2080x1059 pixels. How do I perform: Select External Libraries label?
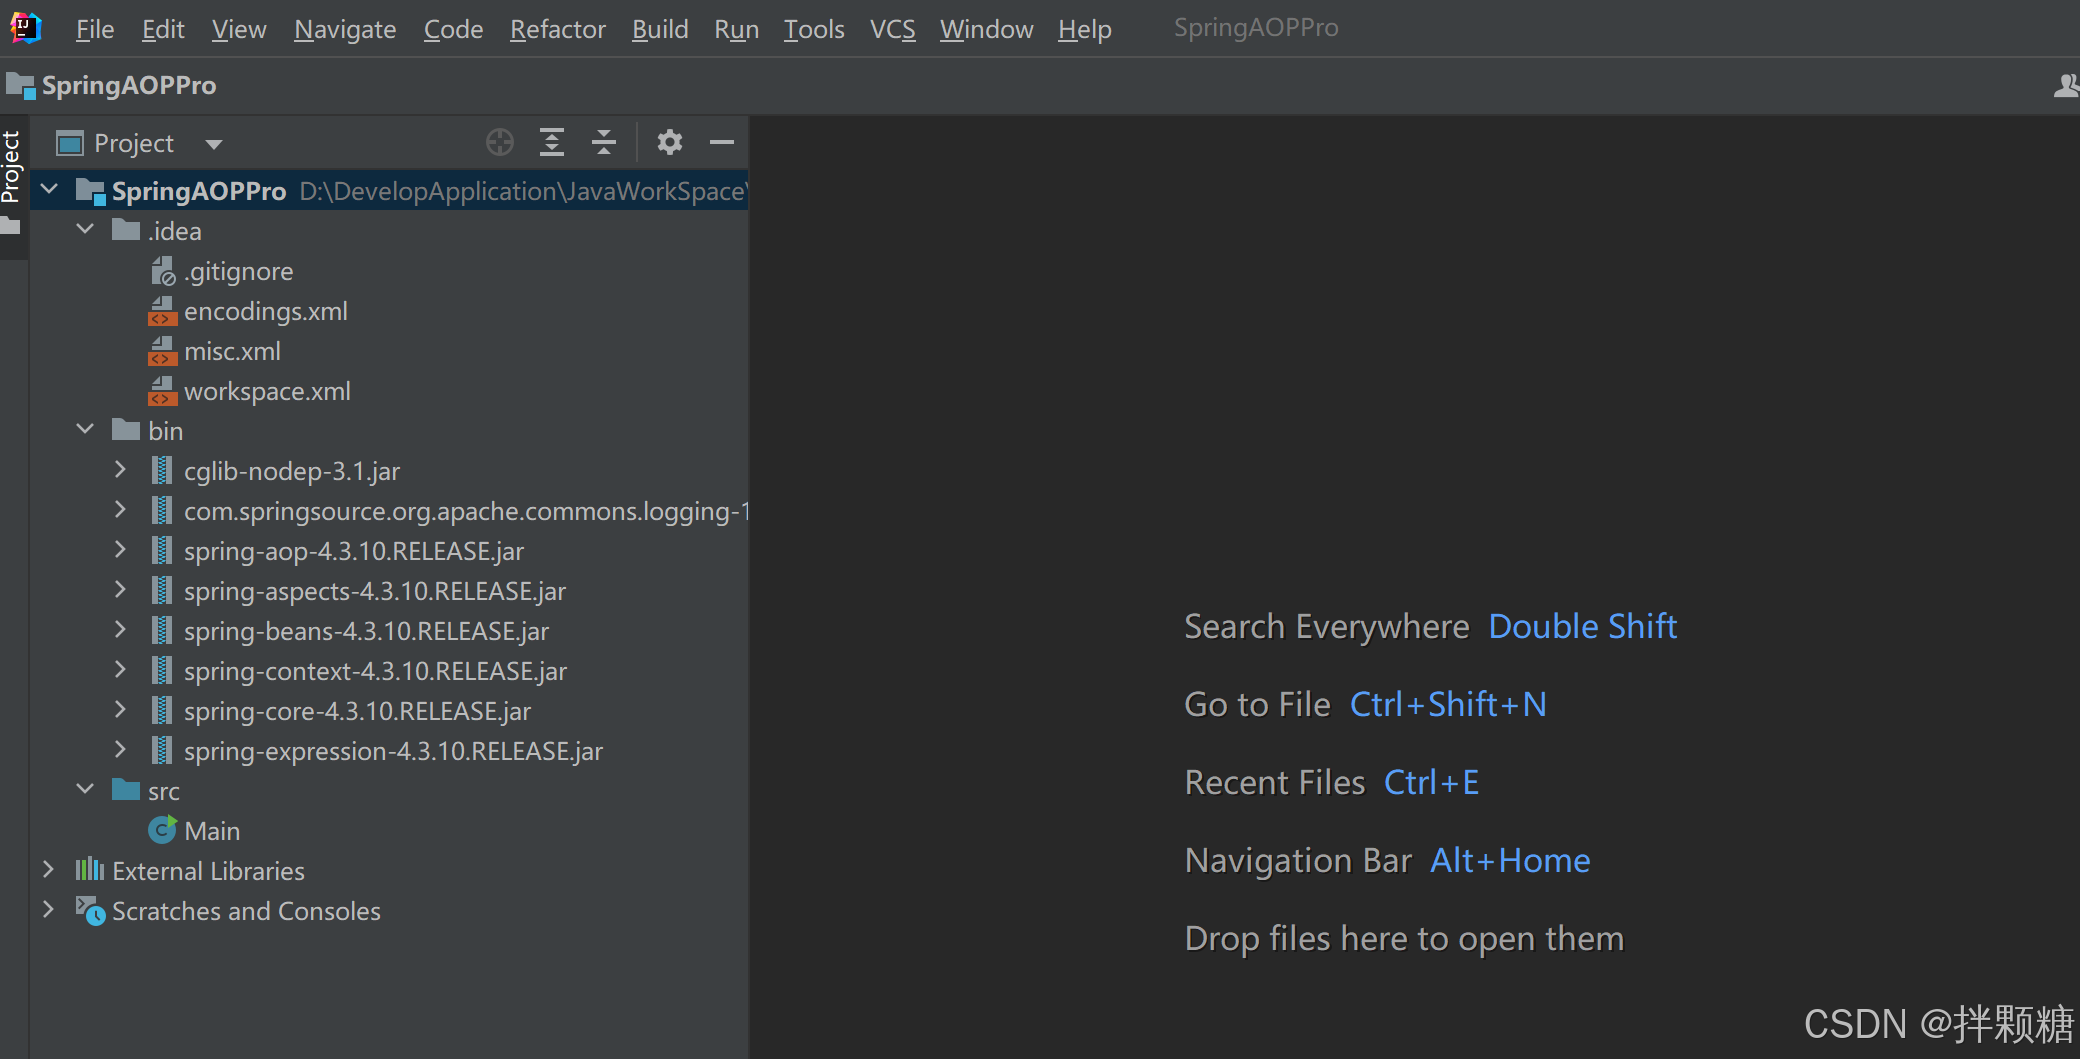point(208,871)
